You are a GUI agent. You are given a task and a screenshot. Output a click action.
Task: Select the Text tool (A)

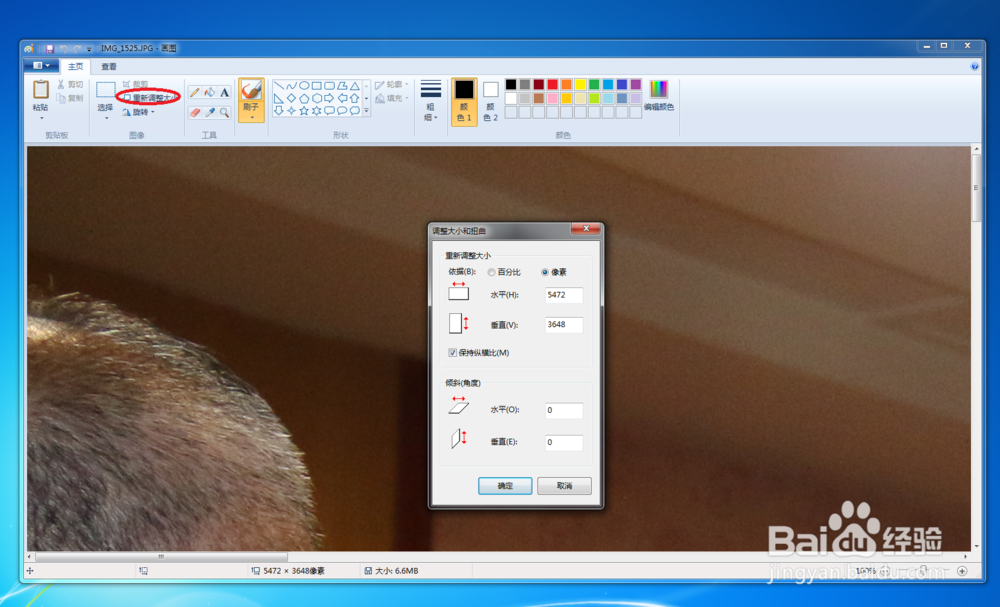coord(224,92)
